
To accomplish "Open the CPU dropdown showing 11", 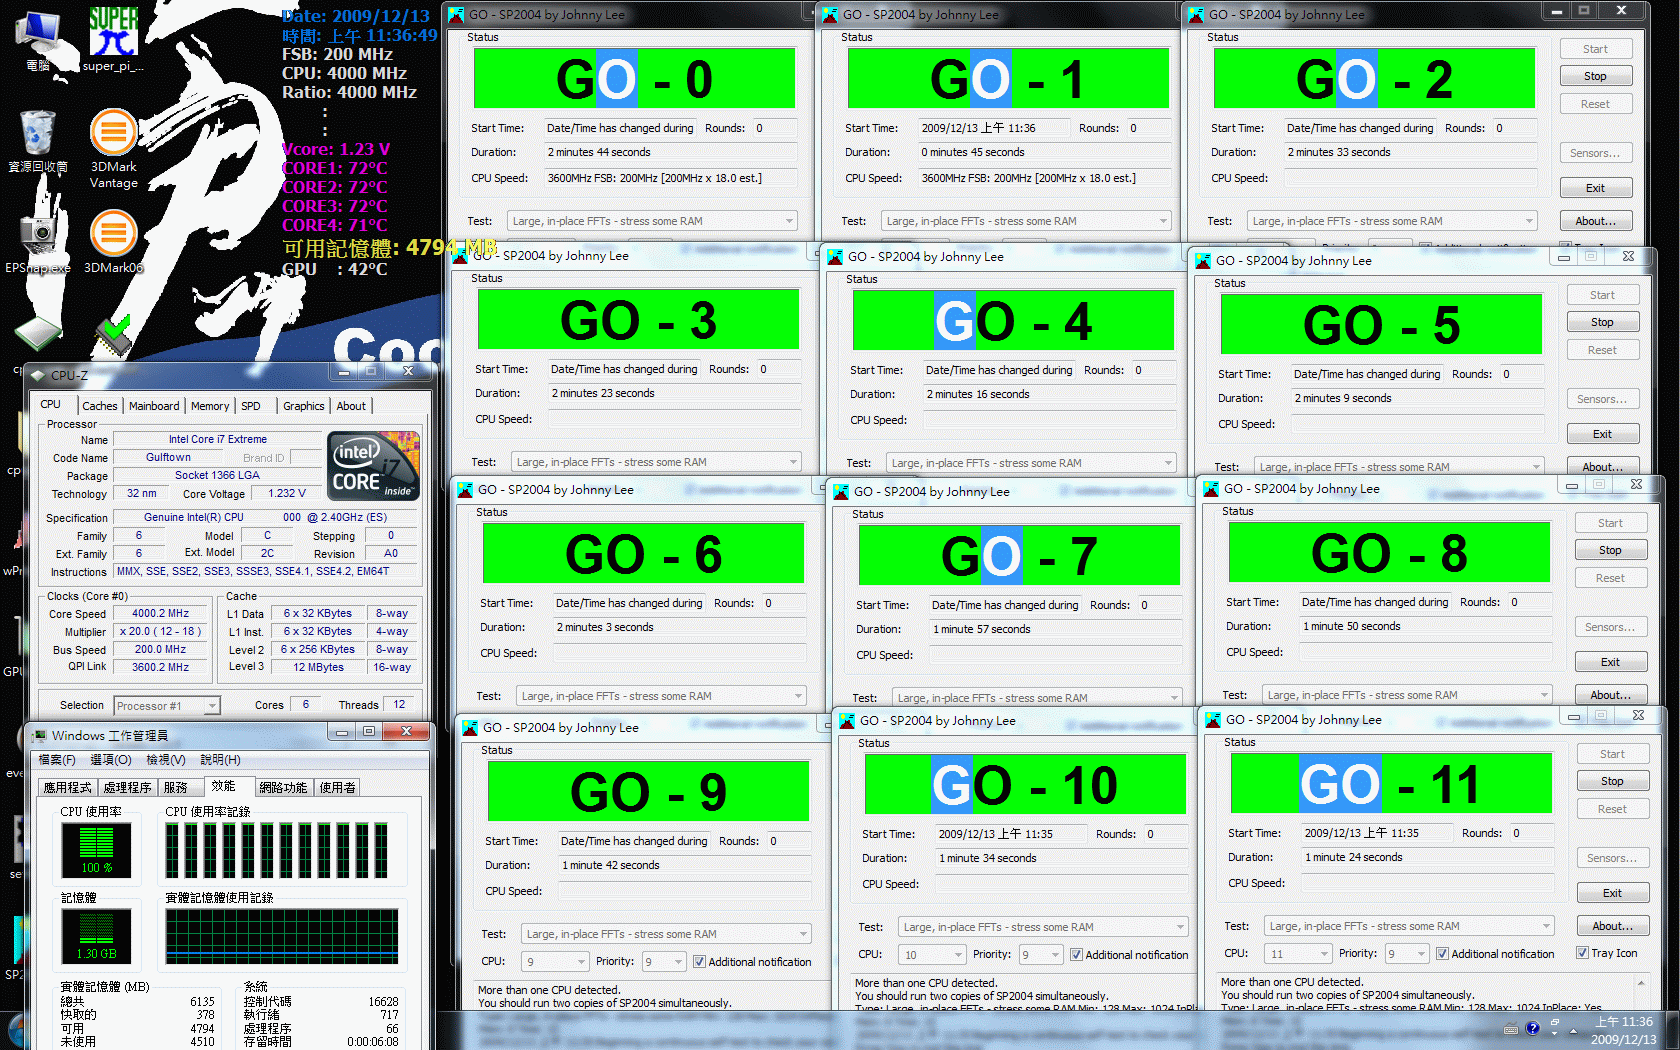I will pyautogui.click(x=1298, y=954).
